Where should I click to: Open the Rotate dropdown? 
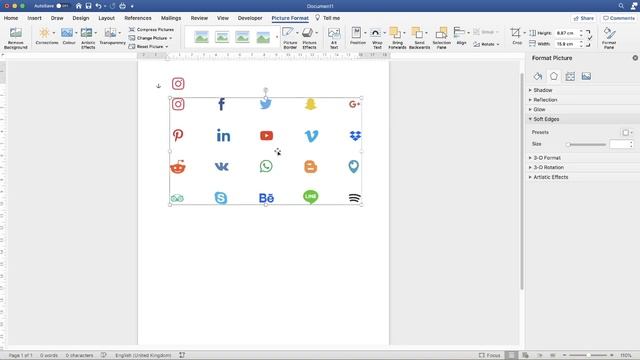pos(487,44)
